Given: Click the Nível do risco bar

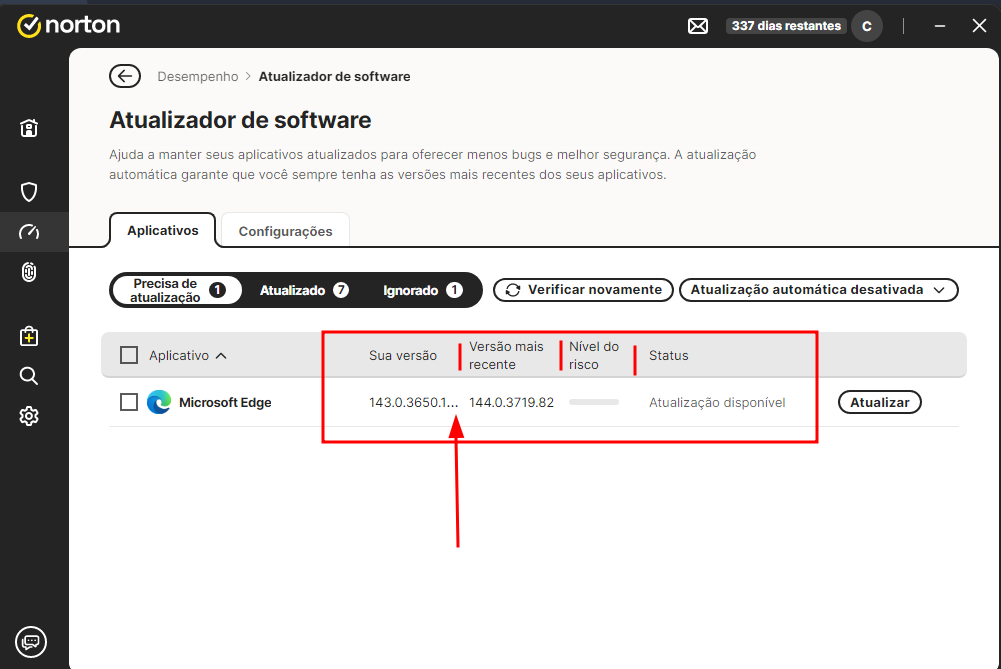Looking at the screenshot, I should click(594, 402).
